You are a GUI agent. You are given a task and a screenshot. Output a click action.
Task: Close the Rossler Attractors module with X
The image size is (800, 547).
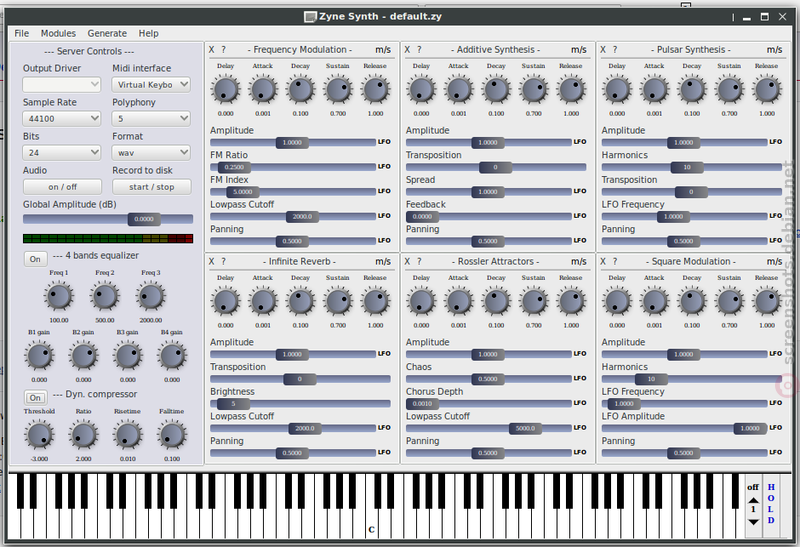[407, 261]
